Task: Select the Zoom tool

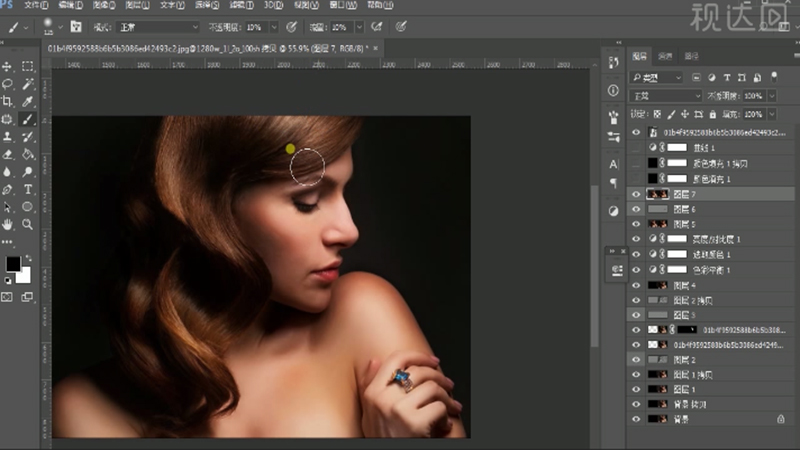Action: pos(28,224)
